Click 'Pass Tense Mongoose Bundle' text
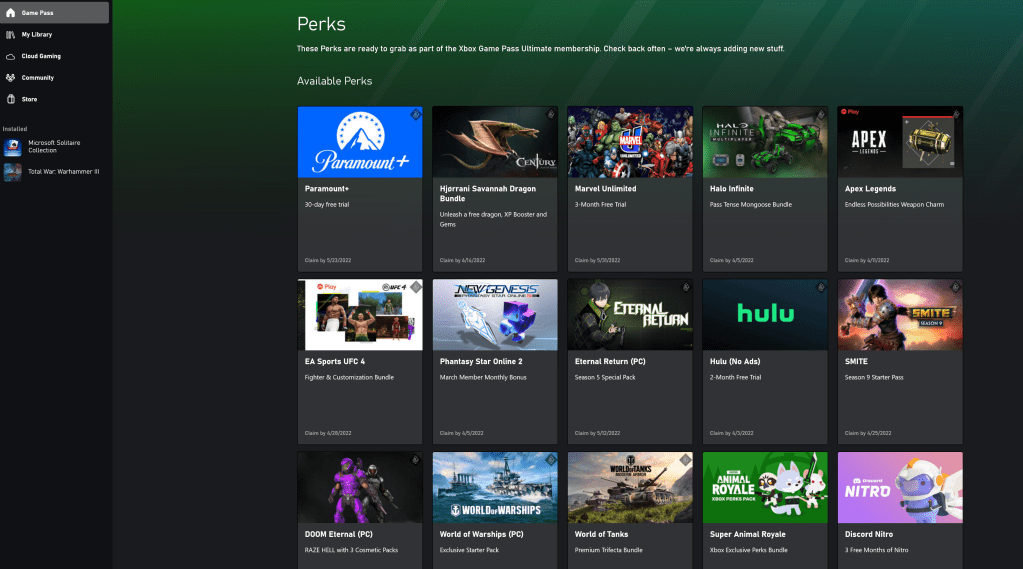 click(x=751, y=204)
